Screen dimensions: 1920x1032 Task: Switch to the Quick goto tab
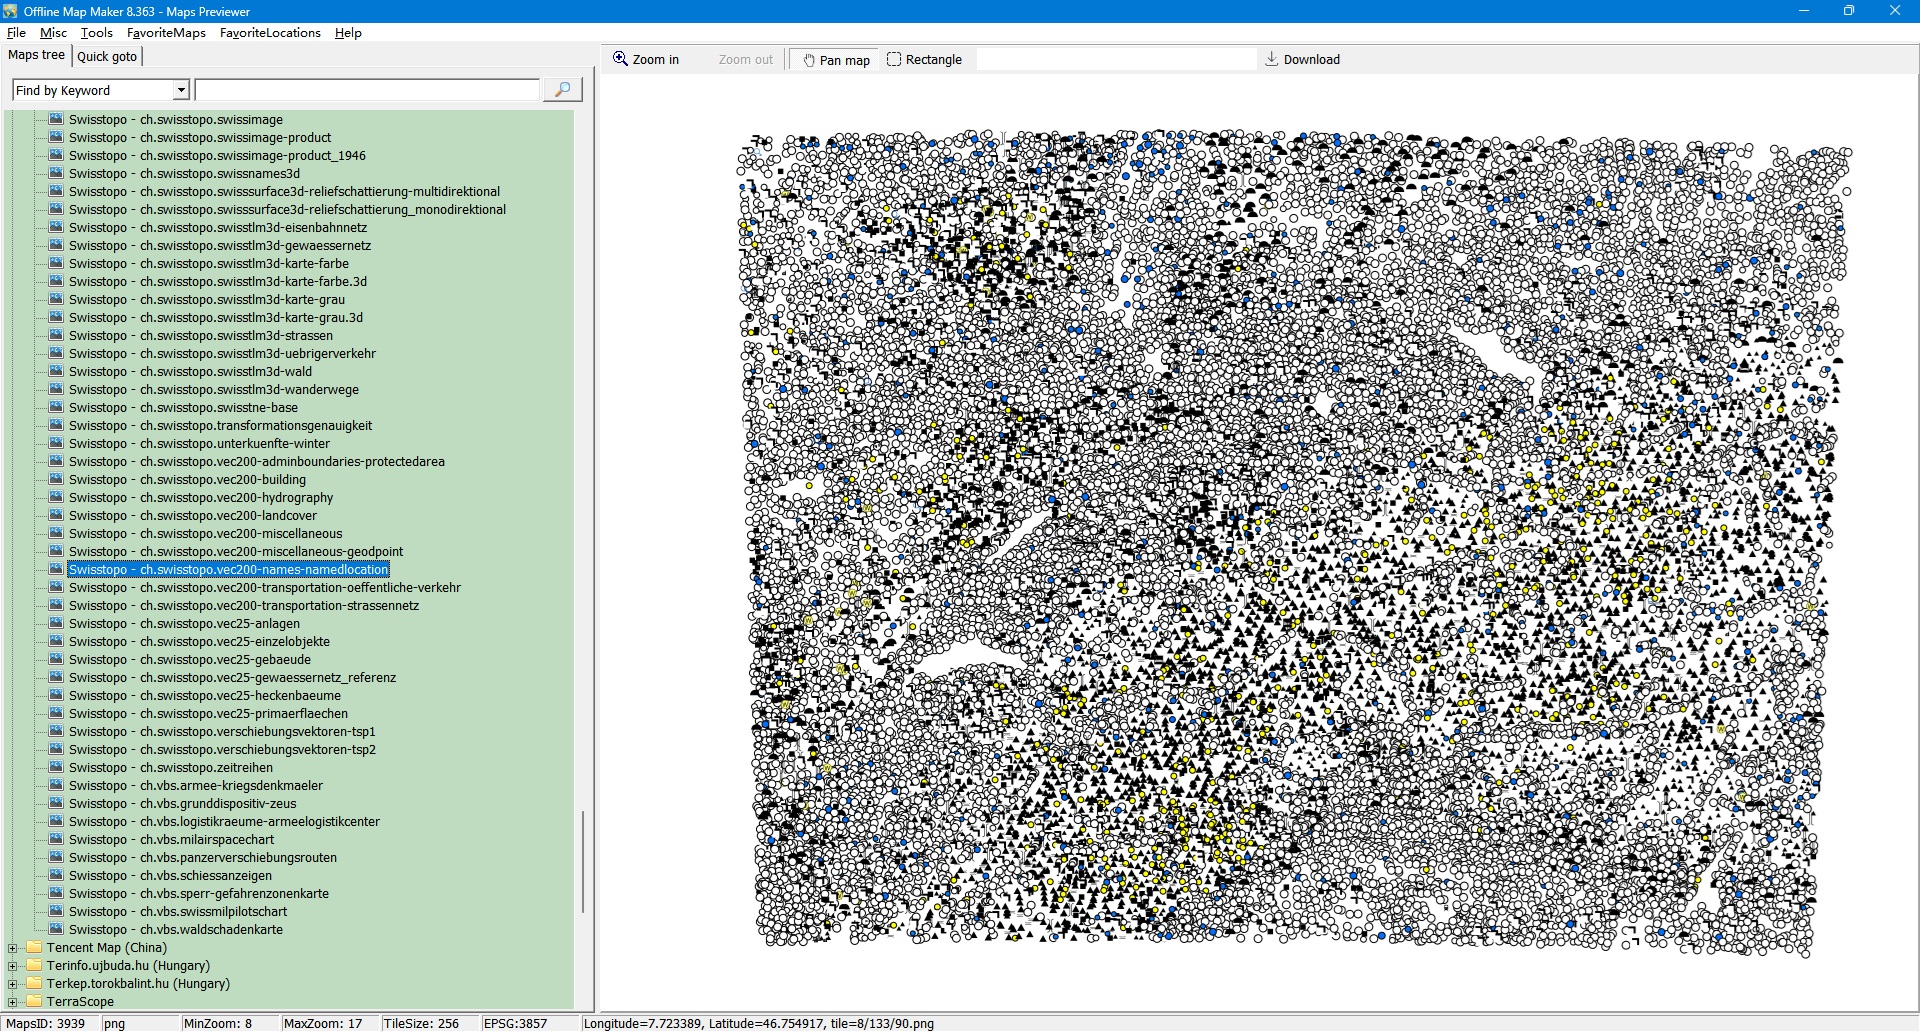tap(107, 56)
